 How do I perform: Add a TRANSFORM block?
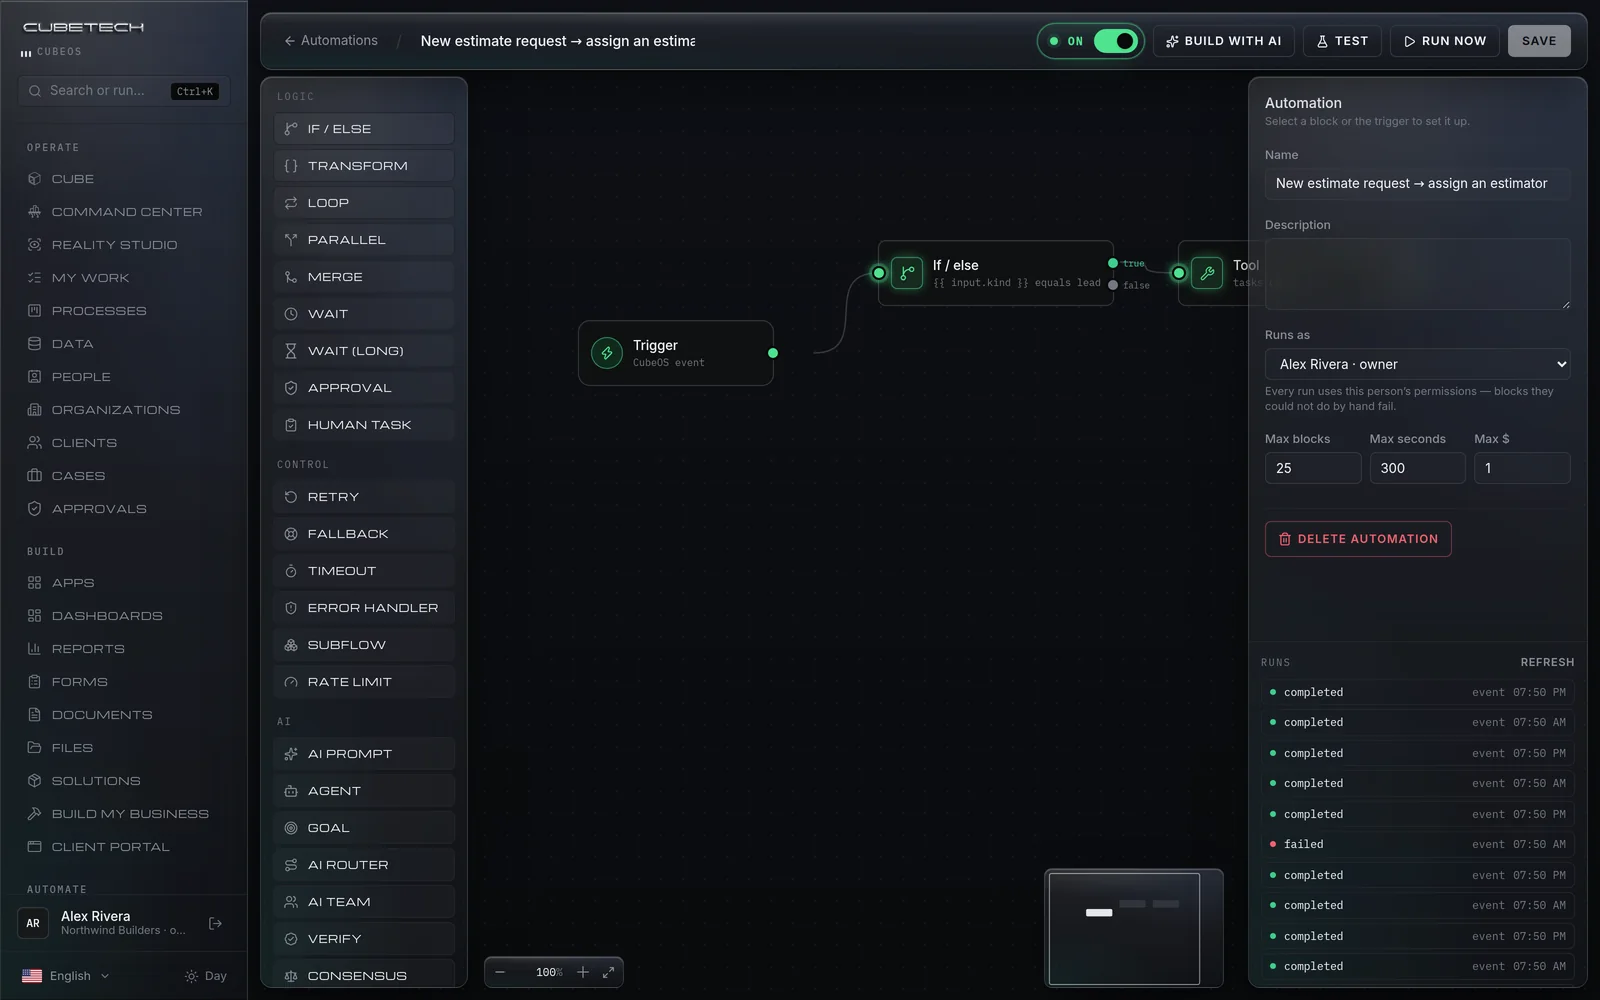point(364,166)
